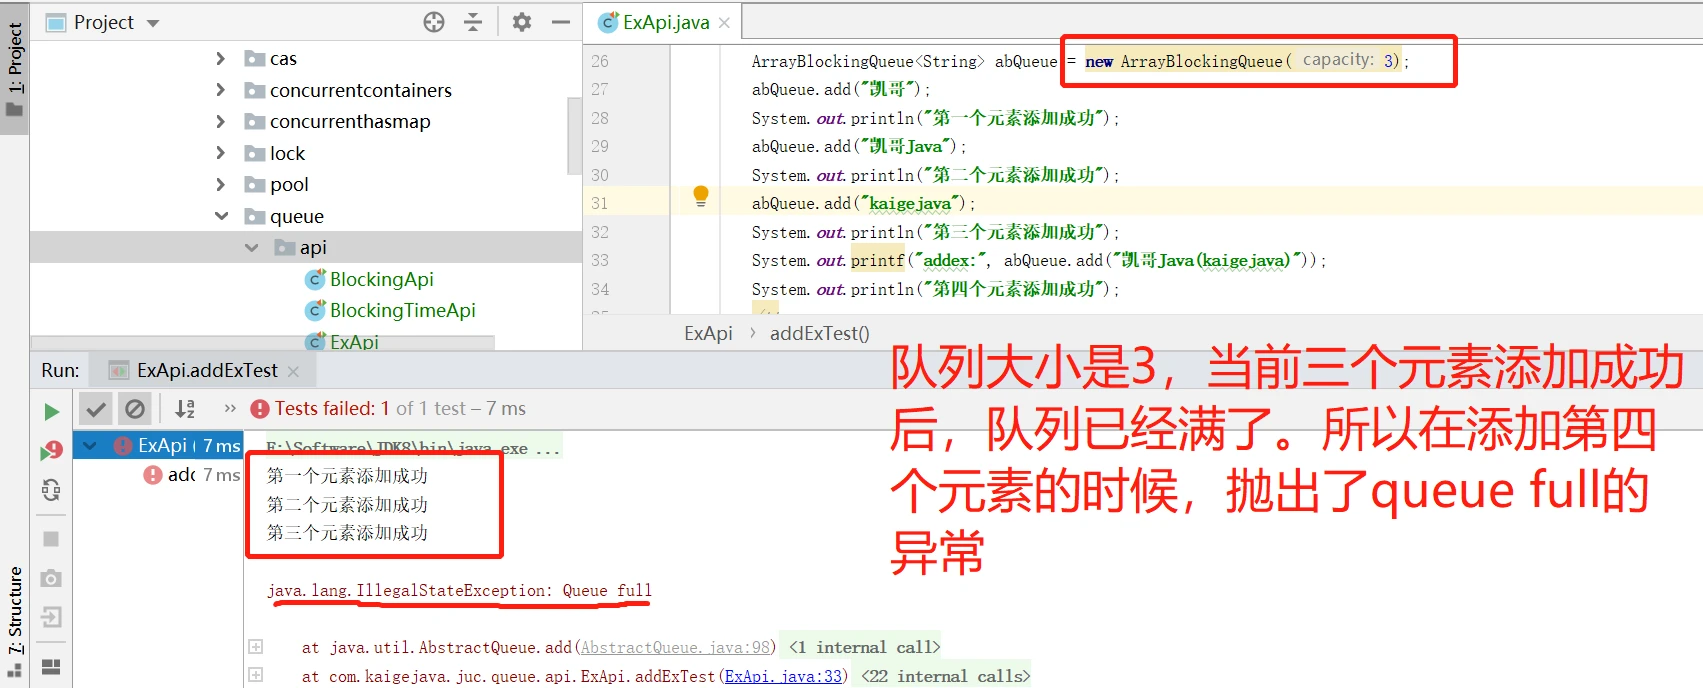Click the yellow lightbulb on line 31
This screenshot has height=688, width=1703.
pyautogui.click(x=701, y=195)
